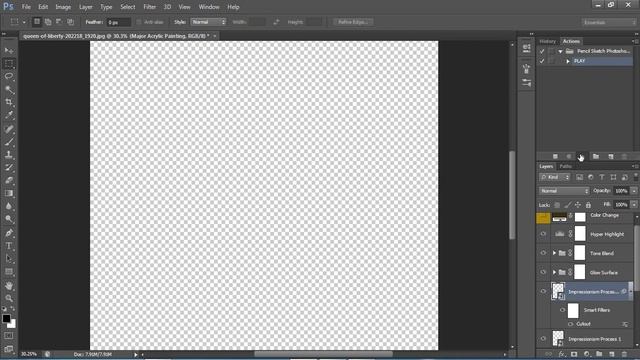The height and width of the screenshot is (360, 640).
Task: Lock all padlock icon
Action: point(588,205)
